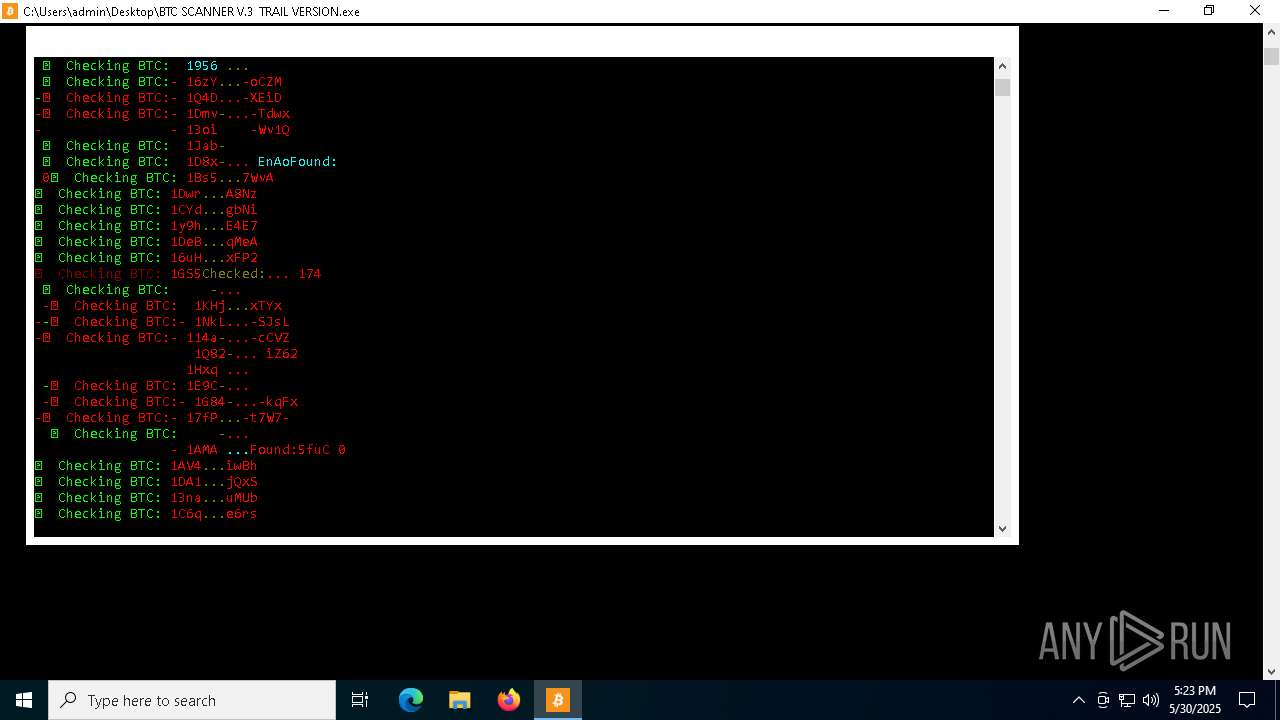Click the Type here to search box
This screenshot has width=1280, height=720.
[x=192, y=700]
